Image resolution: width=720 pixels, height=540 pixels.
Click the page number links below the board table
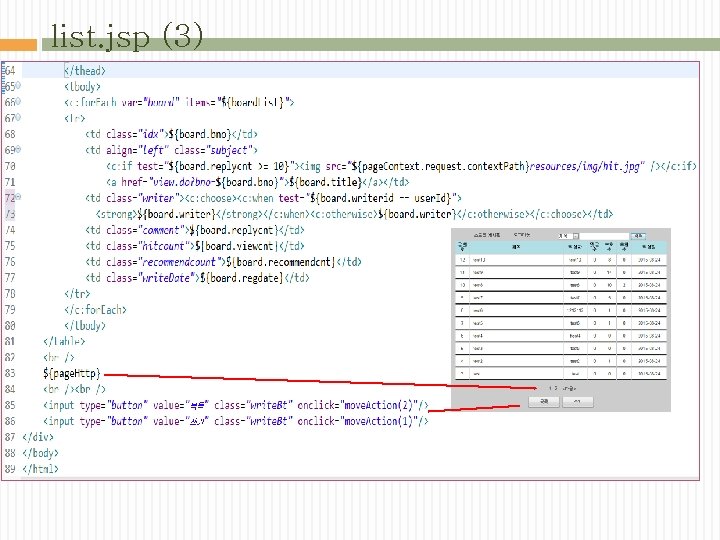pyautogui.click(x=562, y=388)
